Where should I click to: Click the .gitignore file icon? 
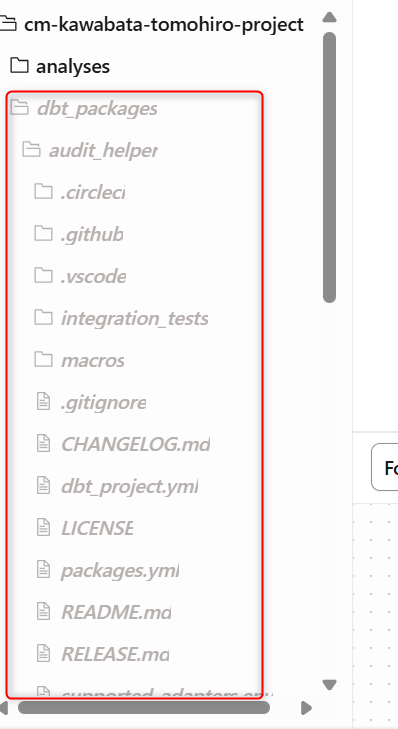[43, 401]
